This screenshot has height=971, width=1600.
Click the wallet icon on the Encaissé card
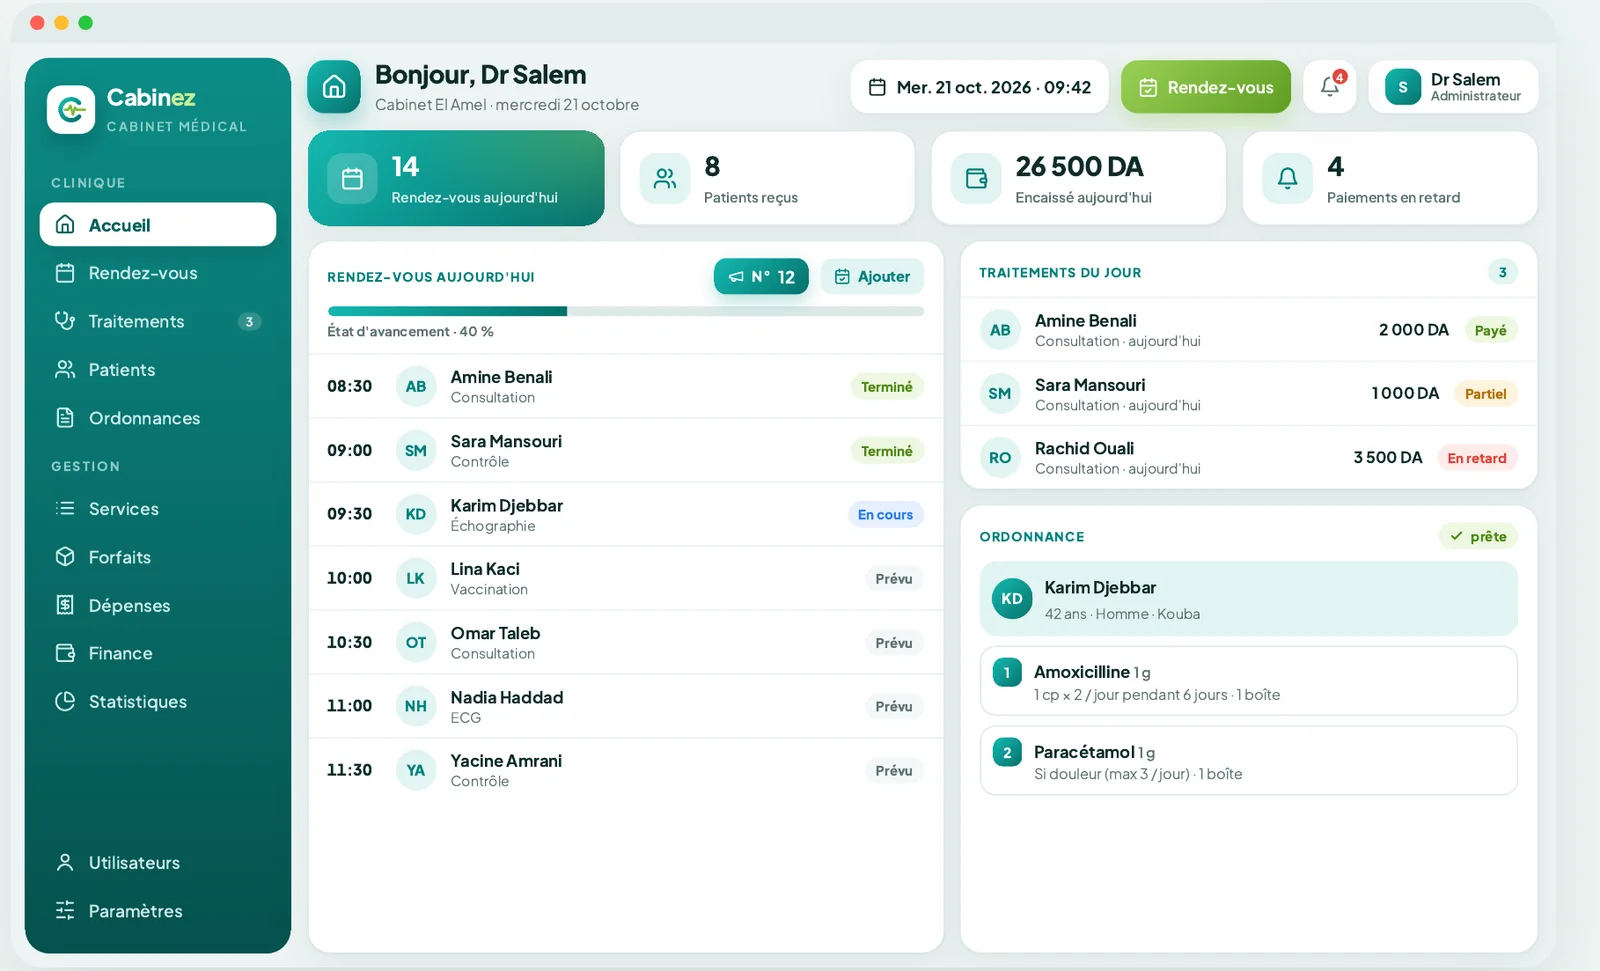pos(977,179)
